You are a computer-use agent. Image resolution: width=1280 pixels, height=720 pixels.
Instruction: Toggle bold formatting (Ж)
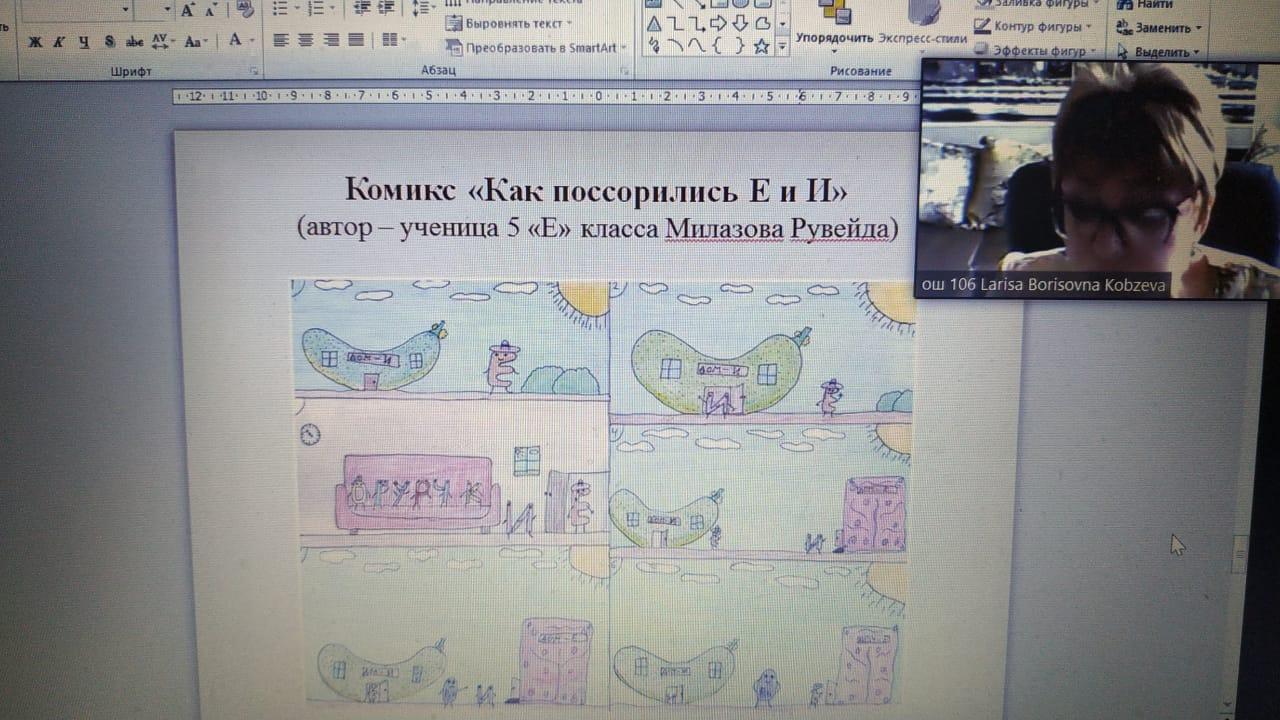click(35, 42)
